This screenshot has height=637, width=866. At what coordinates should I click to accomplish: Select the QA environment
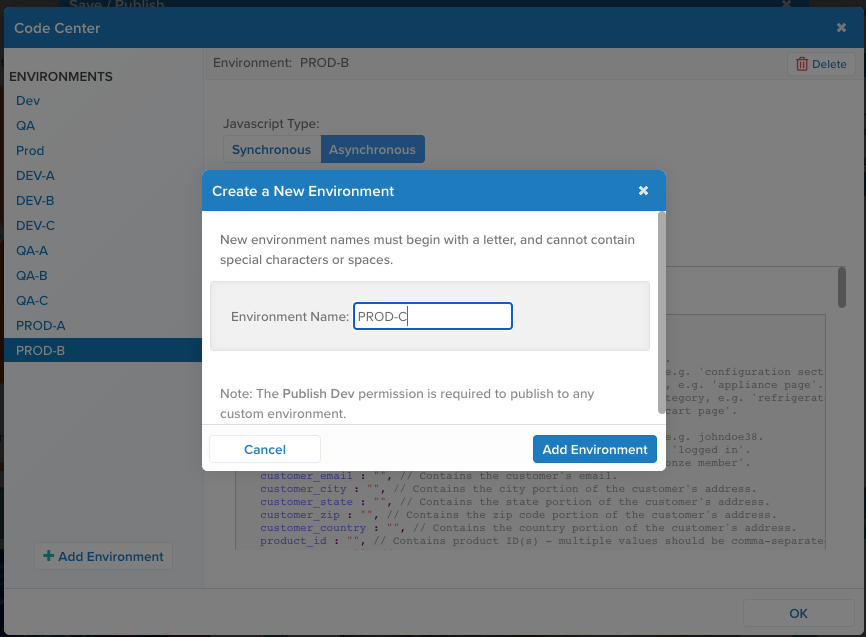pyautogui.click(x=26, y=126)
